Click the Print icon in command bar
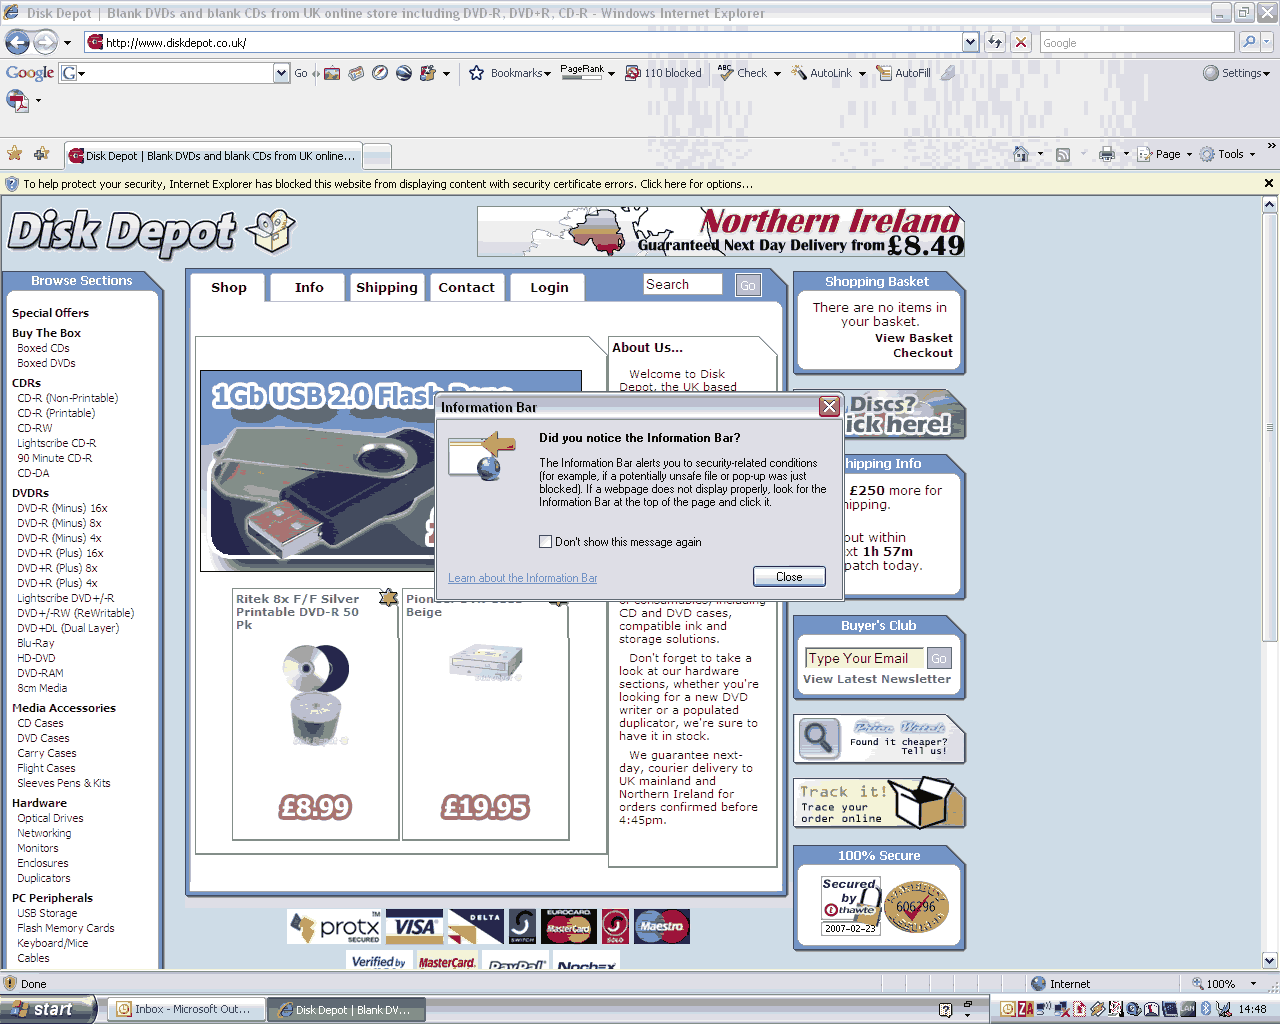Screen dimensions: 1280x1024 [x=1106, y=154]
